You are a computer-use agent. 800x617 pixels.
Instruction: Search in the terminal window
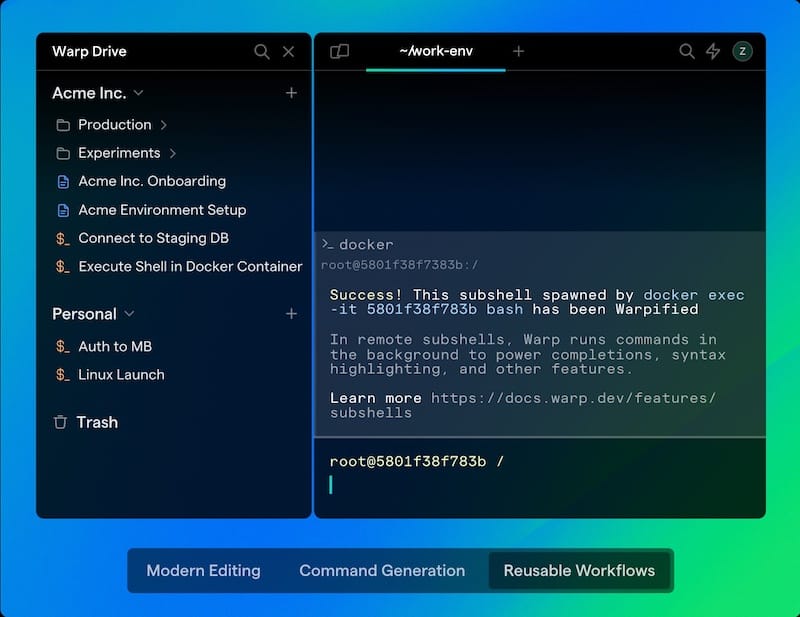click(687, 51)
